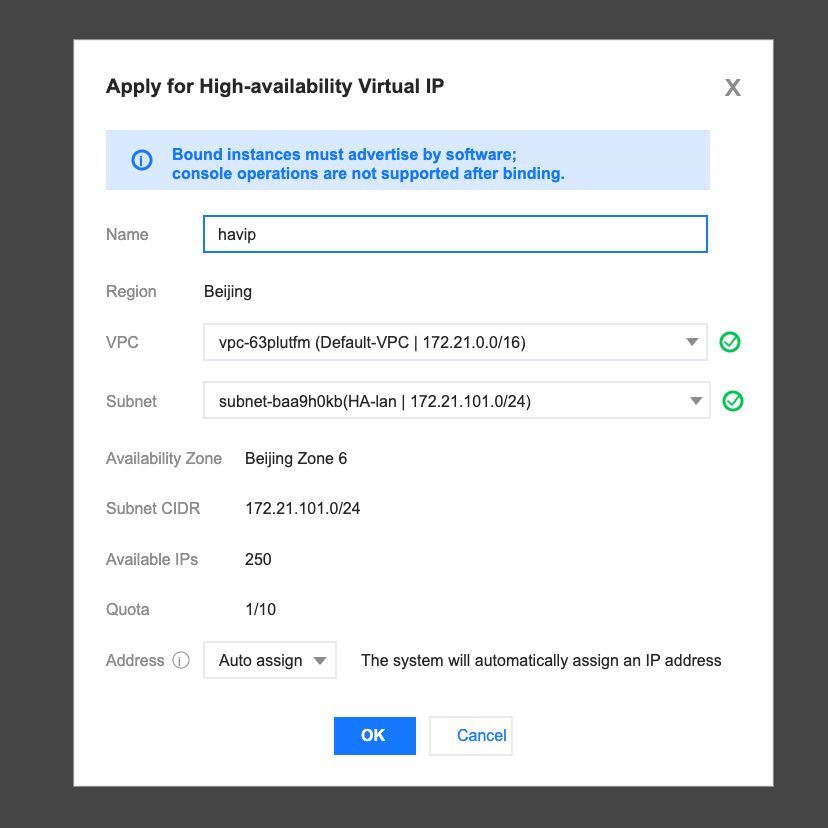Click the dialog title 'Apply for High-availability Virtual IP'
The image size is (828, 828).
[275, 87]
